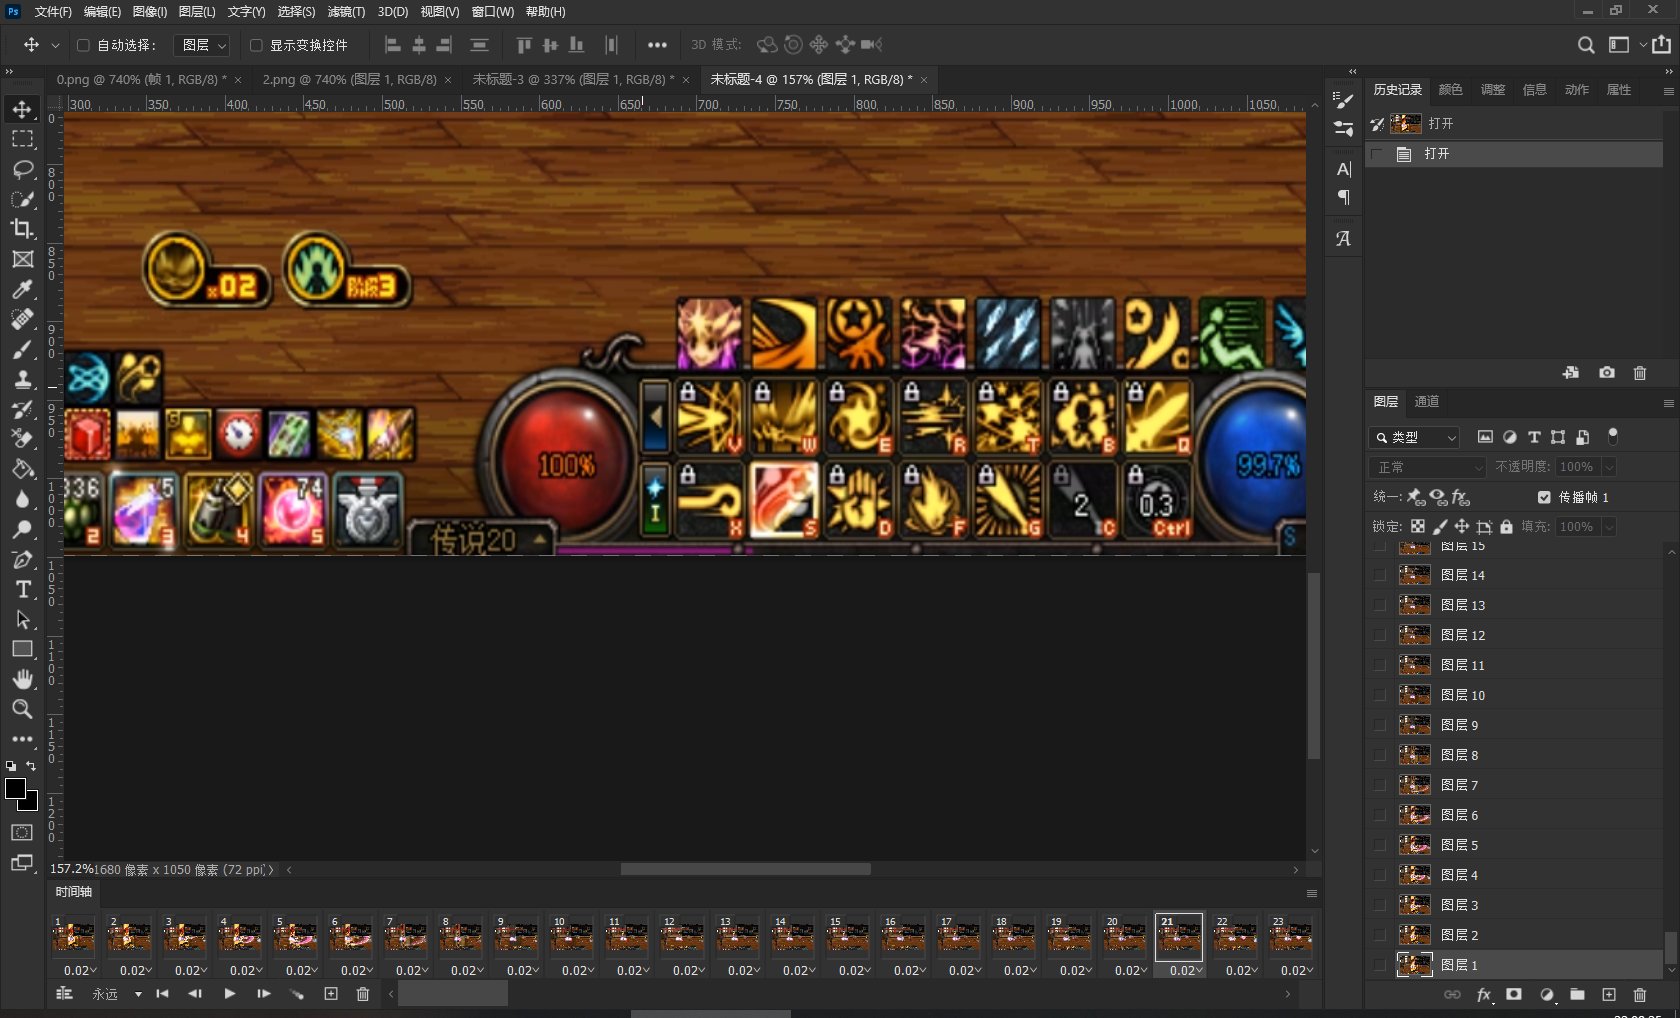Select the Zoom tool
This screenshot has width=1680, height=1018.
(22, 709)
